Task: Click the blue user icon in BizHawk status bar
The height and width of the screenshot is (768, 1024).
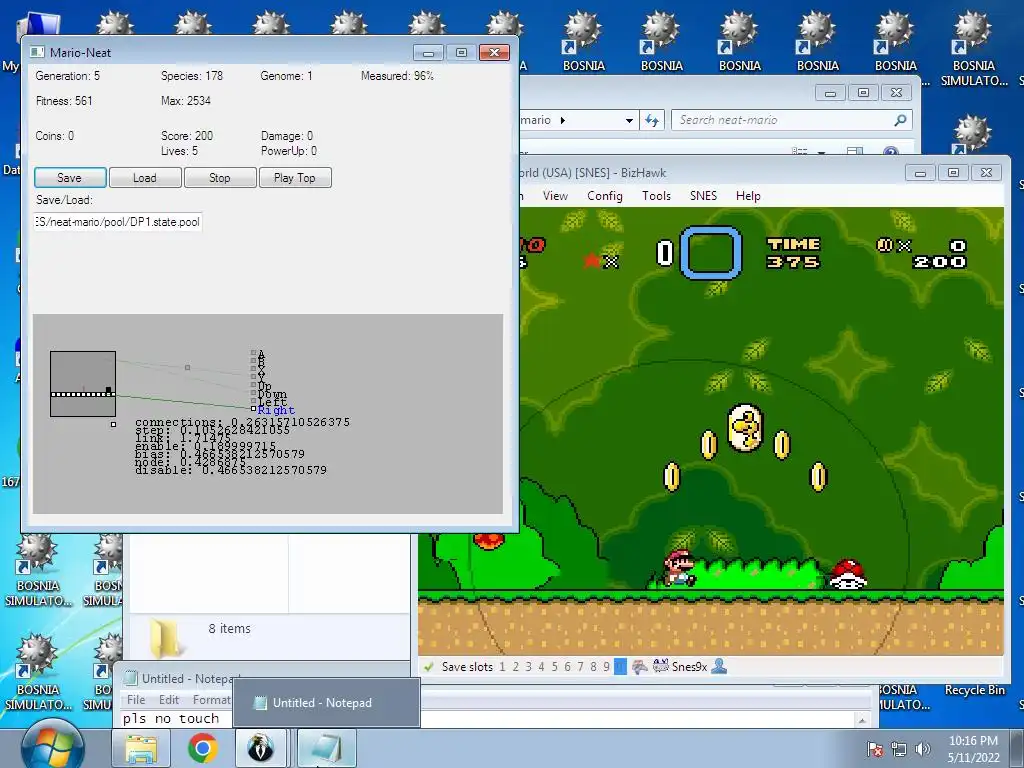Action: pos(719,667)
